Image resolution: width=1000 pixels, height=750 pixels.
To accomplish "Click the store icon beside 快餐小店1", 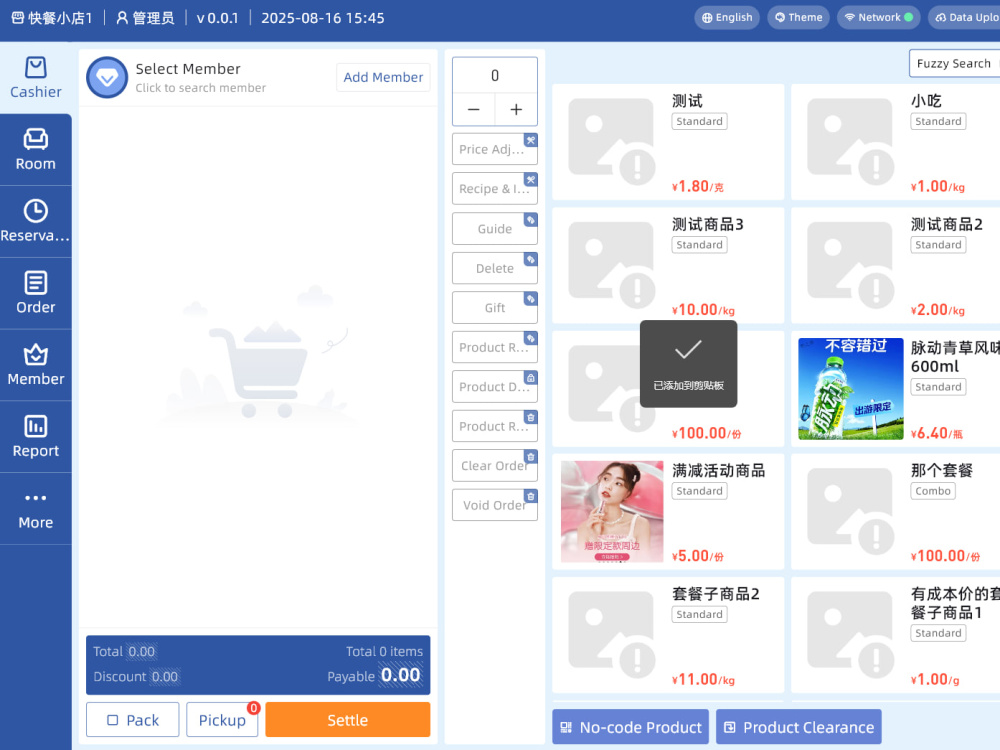I will 18,18.
